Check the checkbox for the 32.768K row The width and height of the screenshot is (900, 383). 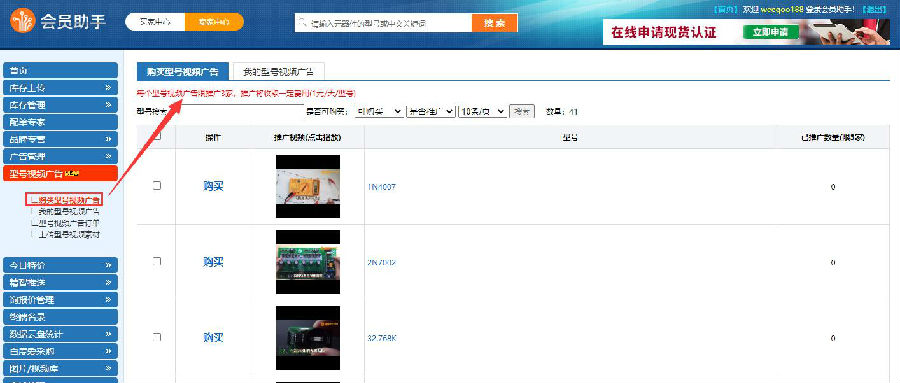tap(157, 338)
